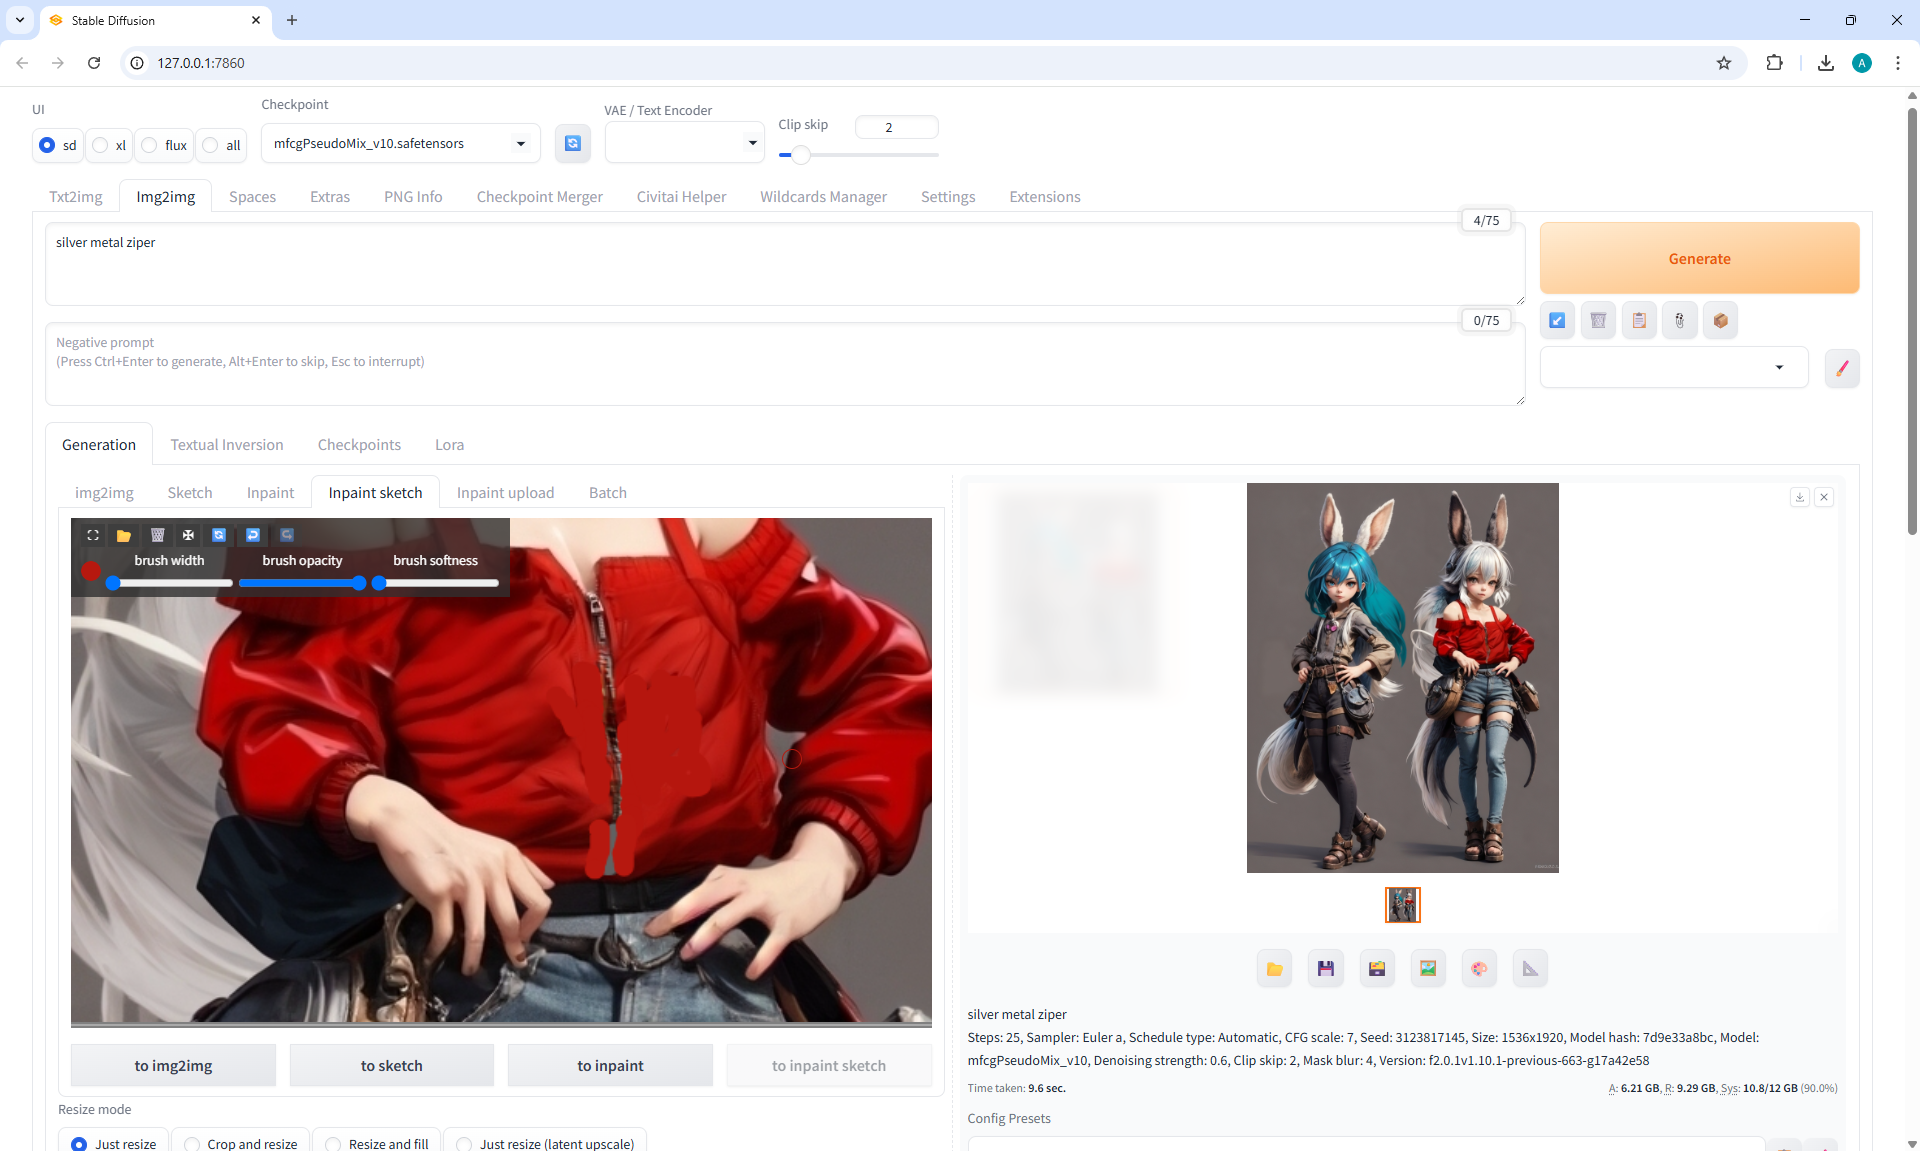Toggle canvas fullscreen icon
This screenshot has width=1920, height=1151.
tap(93, 535)
